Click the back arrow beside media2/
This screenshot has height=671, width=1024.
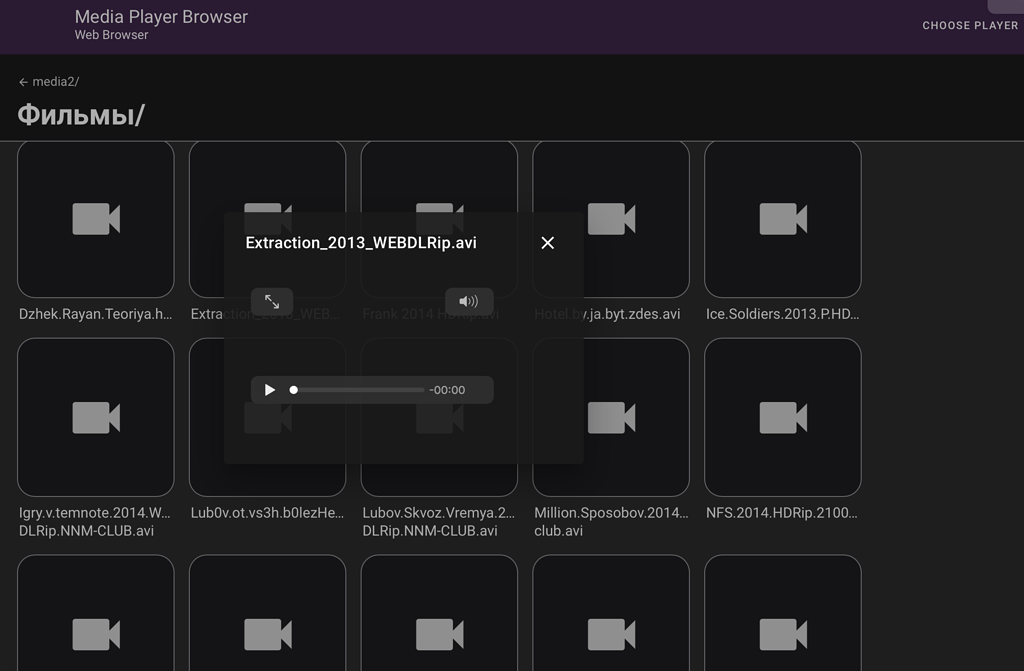click(22, 82)
